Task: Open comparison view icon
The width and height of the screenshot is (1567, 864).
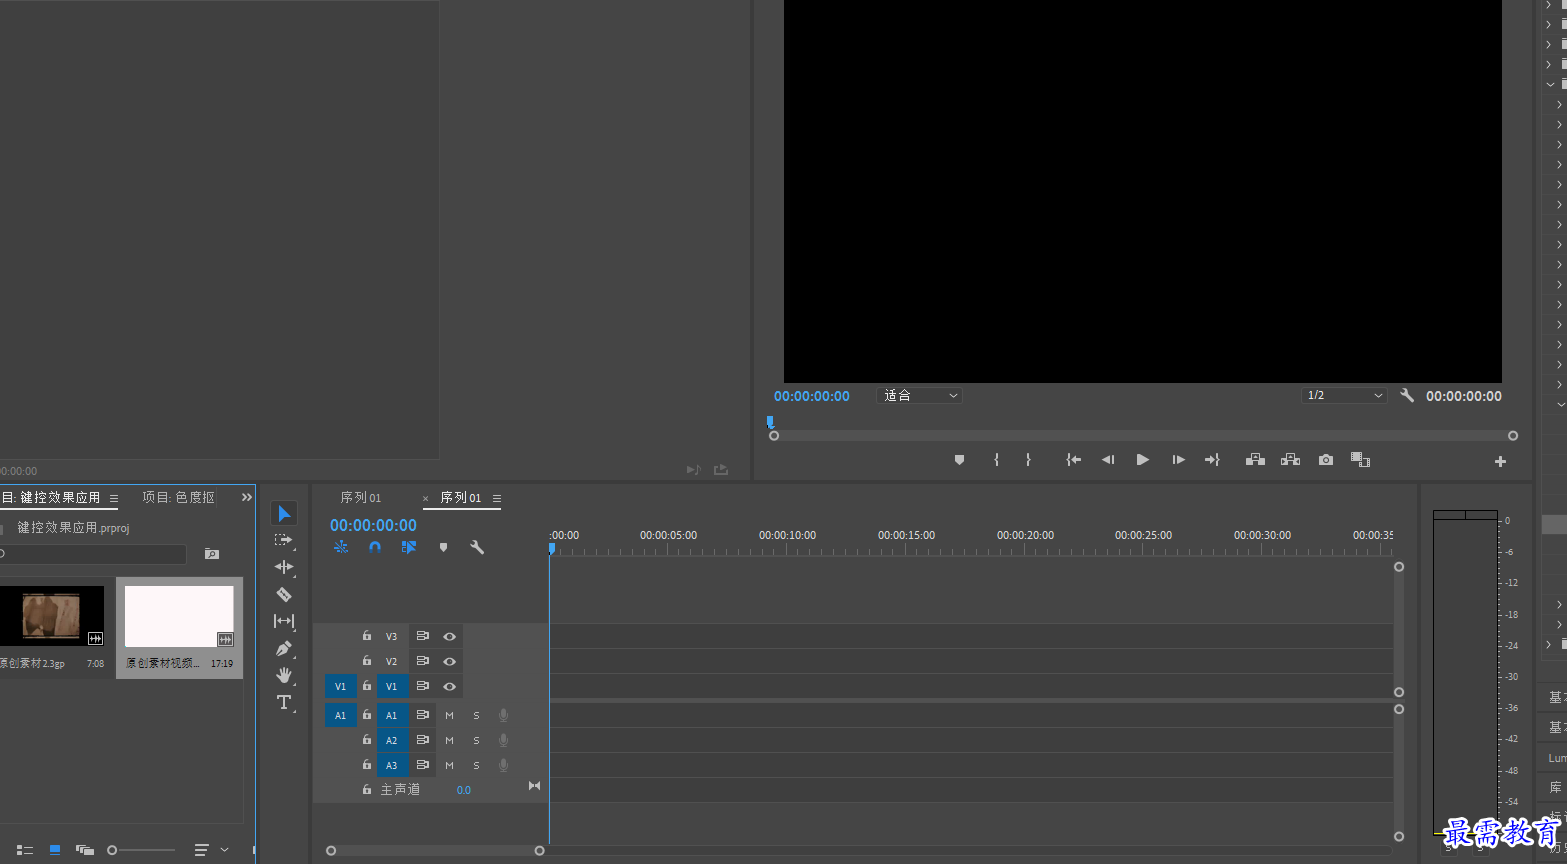Action: pos(1360,460)
